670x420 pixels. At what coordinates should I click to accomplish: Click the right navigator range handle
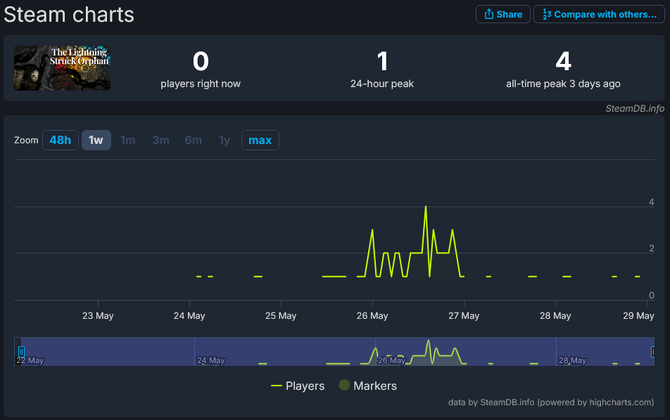pyautogui.click(x=653, y=352)
